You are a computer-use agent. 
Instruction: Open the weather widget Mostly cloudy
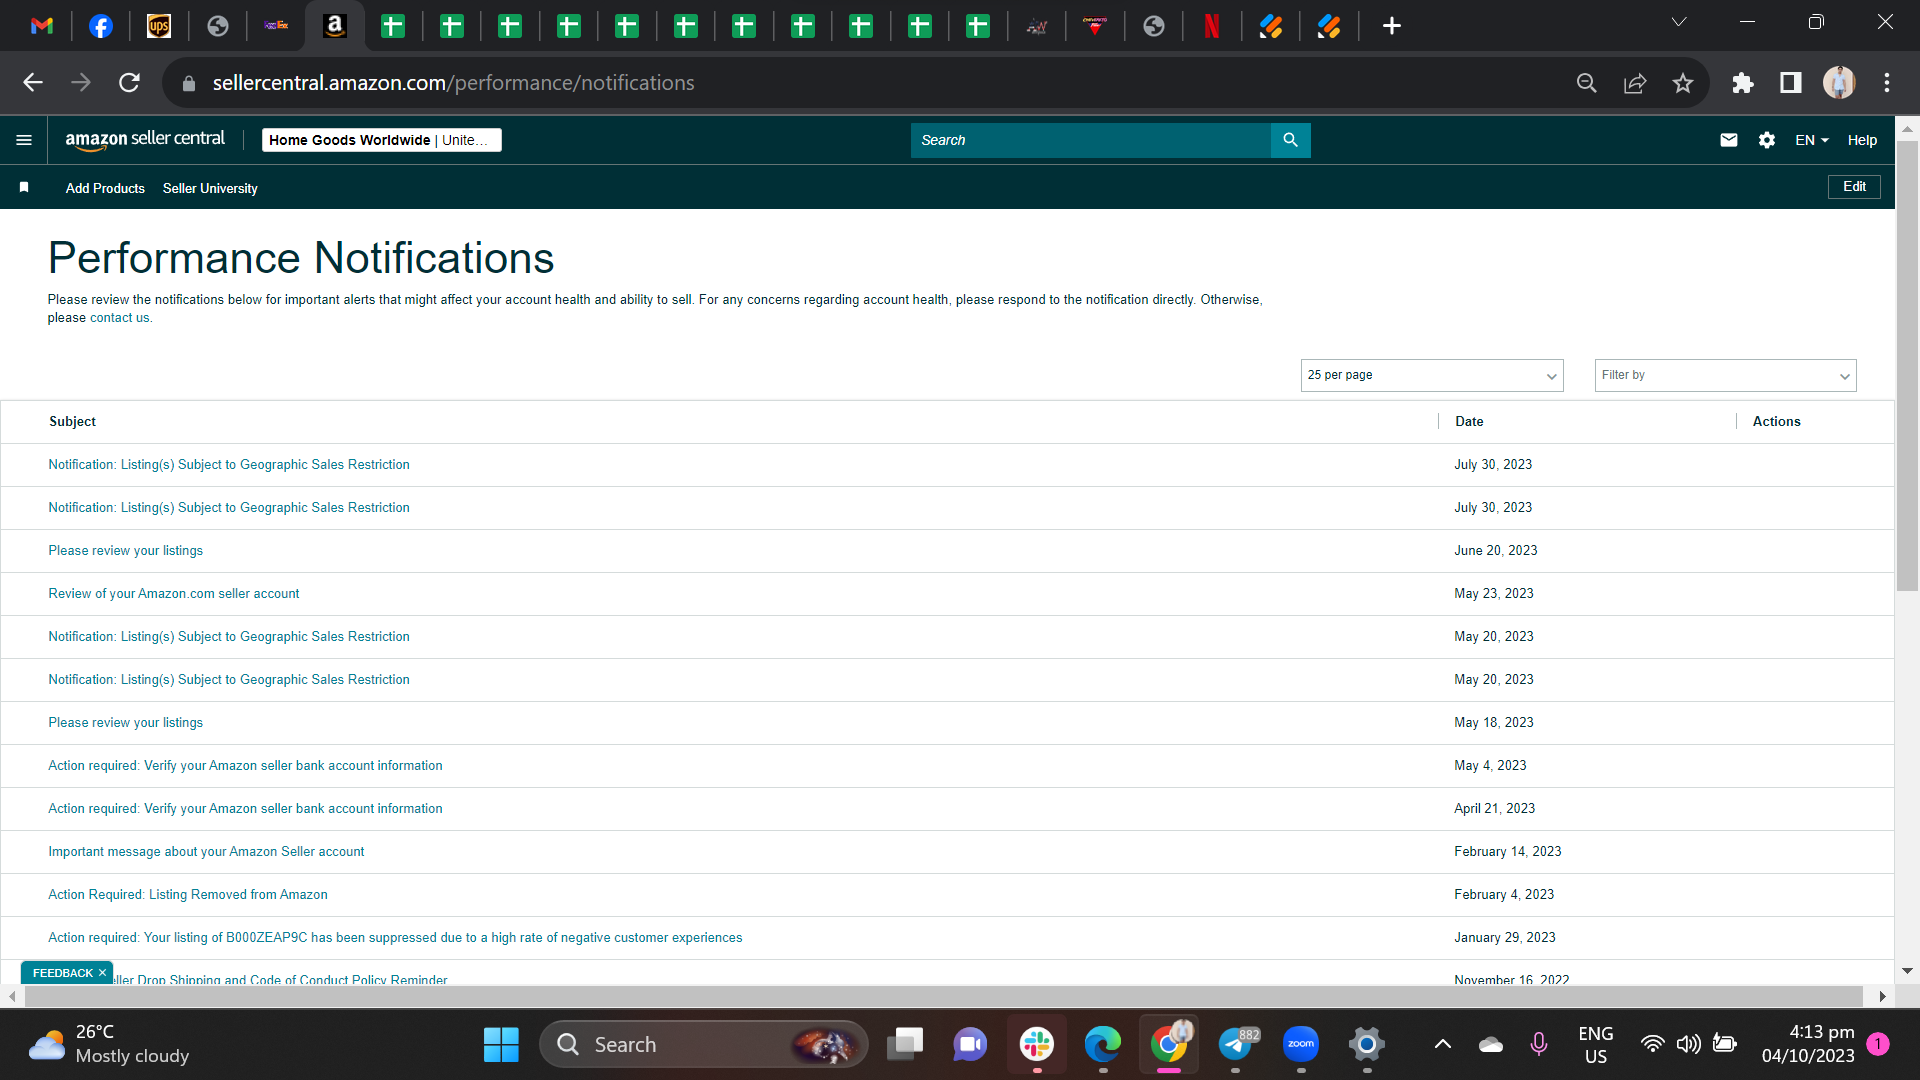108,1045
